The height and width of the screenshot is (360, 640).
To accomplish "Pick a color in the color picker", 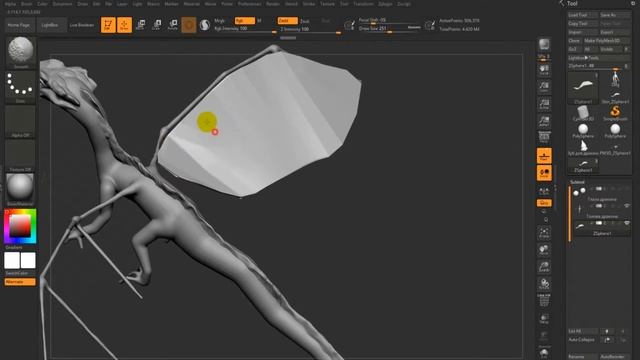I will click(x=20, y=226).
